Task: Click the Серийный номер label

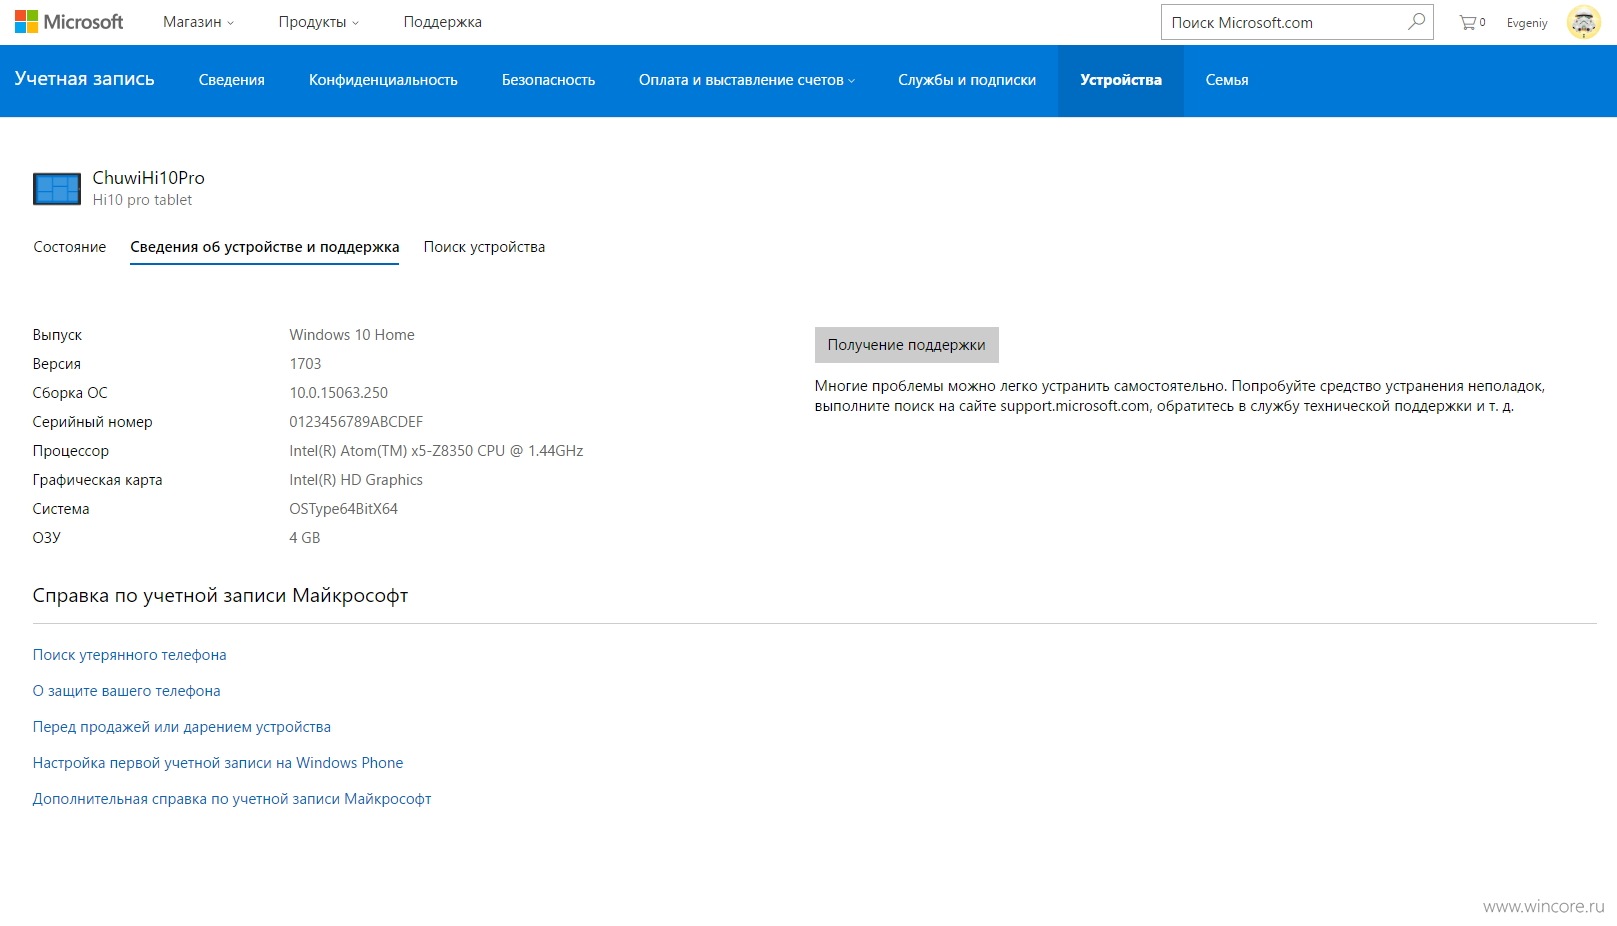Action: pyautogui.click(x=93, y=422)
